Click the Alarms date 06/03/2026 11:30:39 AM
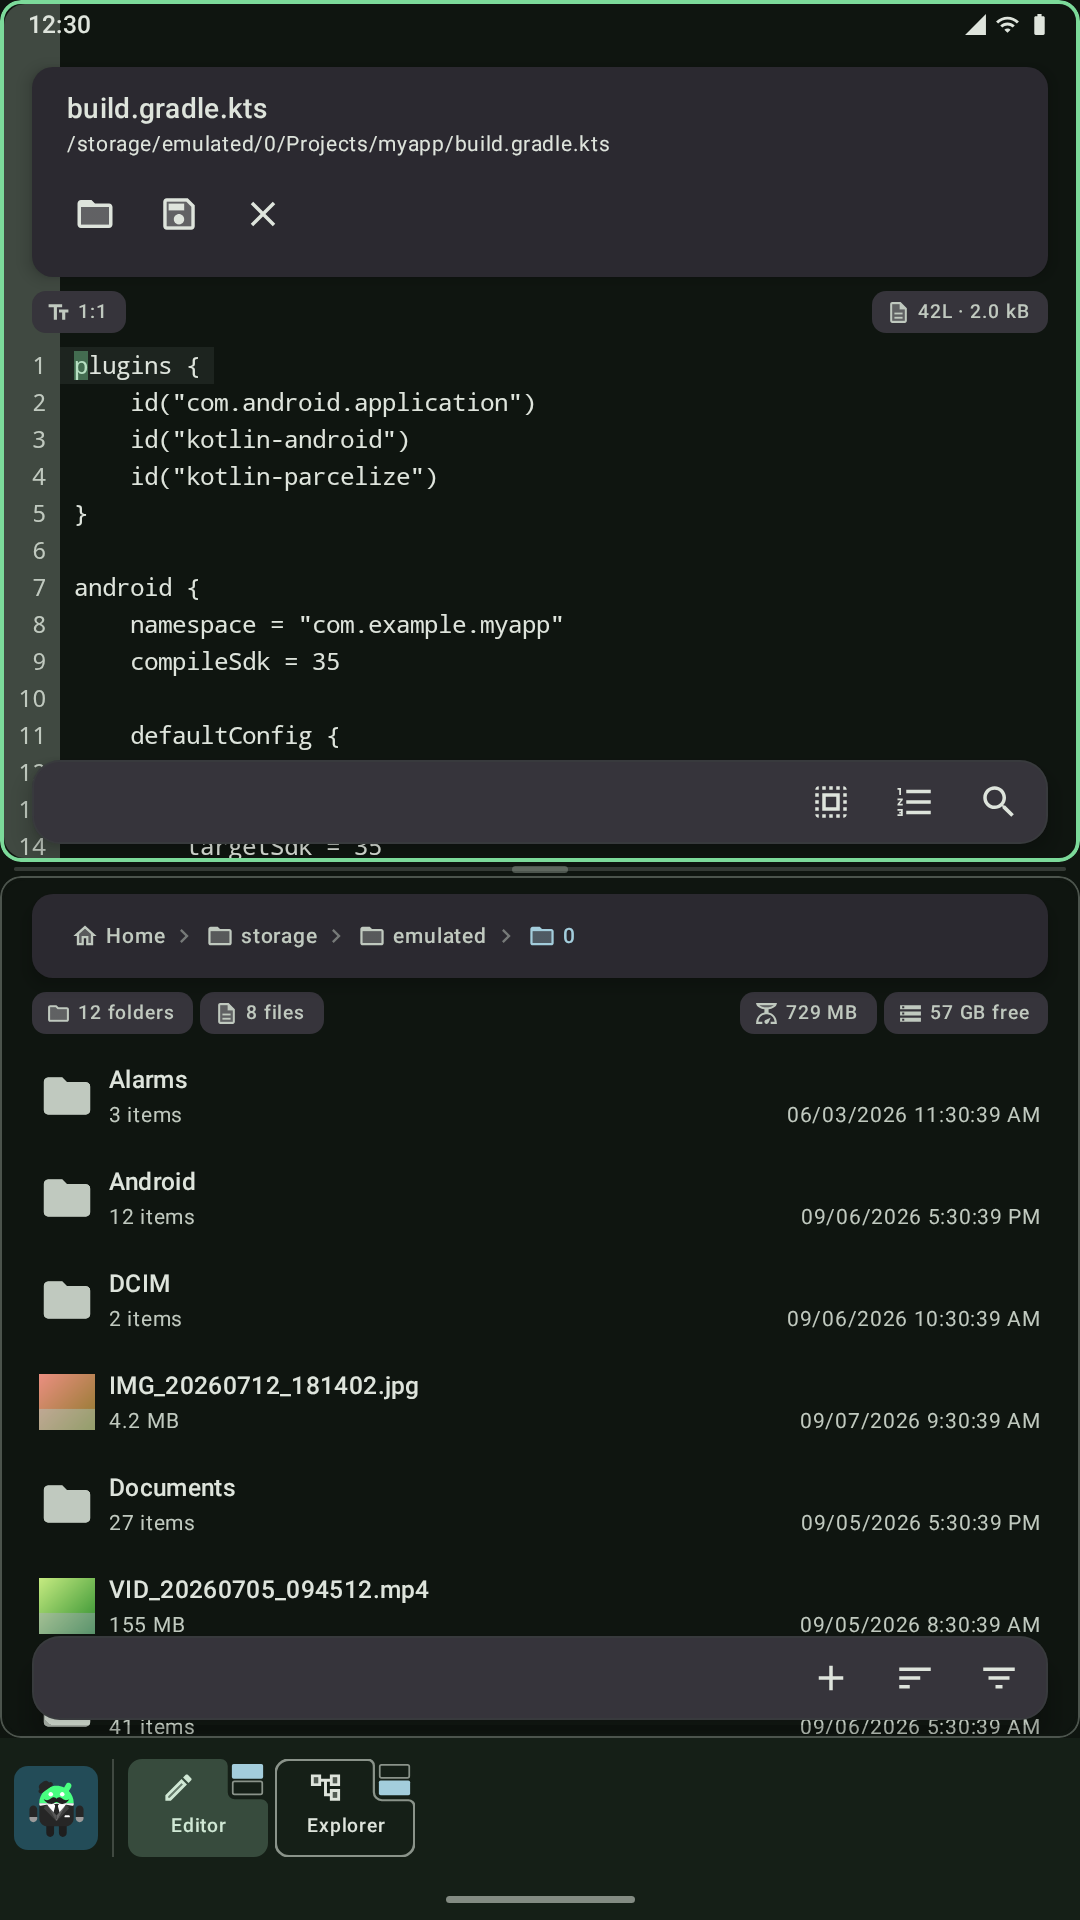The height and width of the screenshot is (1920, 1080). [913, 1115]
